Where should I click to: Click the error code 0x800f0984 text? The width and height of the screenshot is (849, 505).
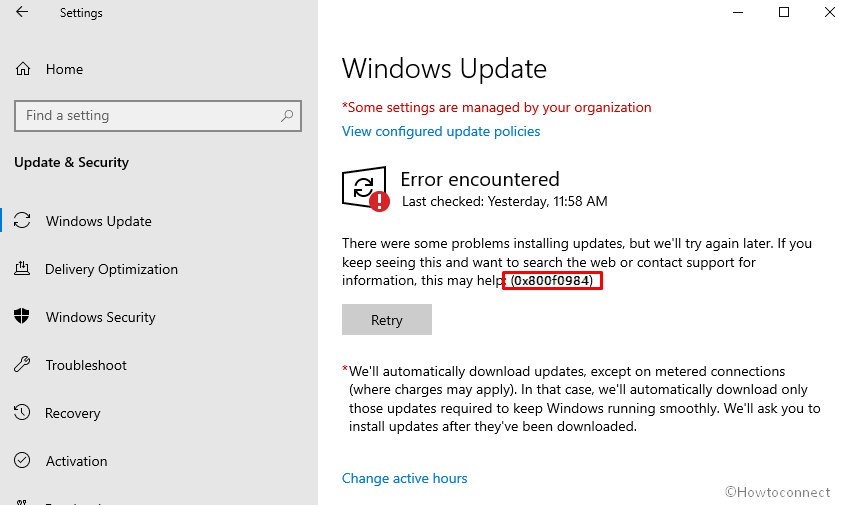552,281
